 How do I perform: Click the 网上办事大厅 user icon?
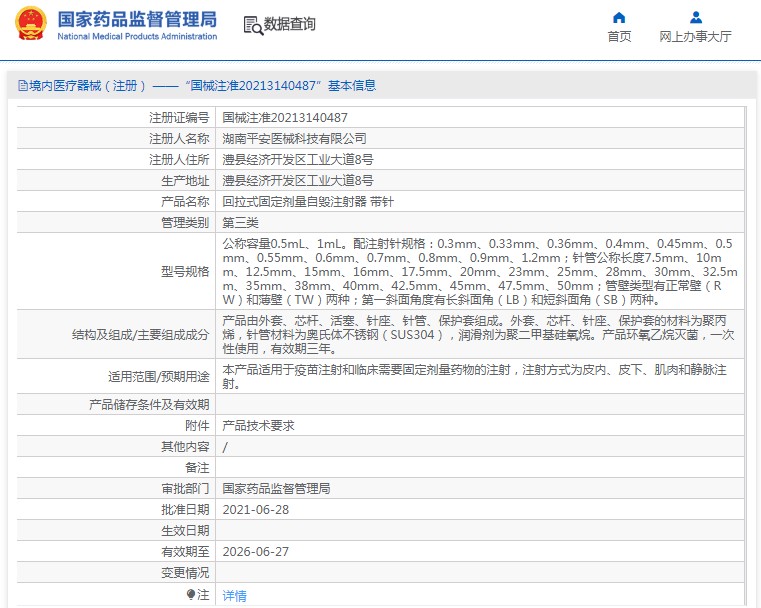695,18
